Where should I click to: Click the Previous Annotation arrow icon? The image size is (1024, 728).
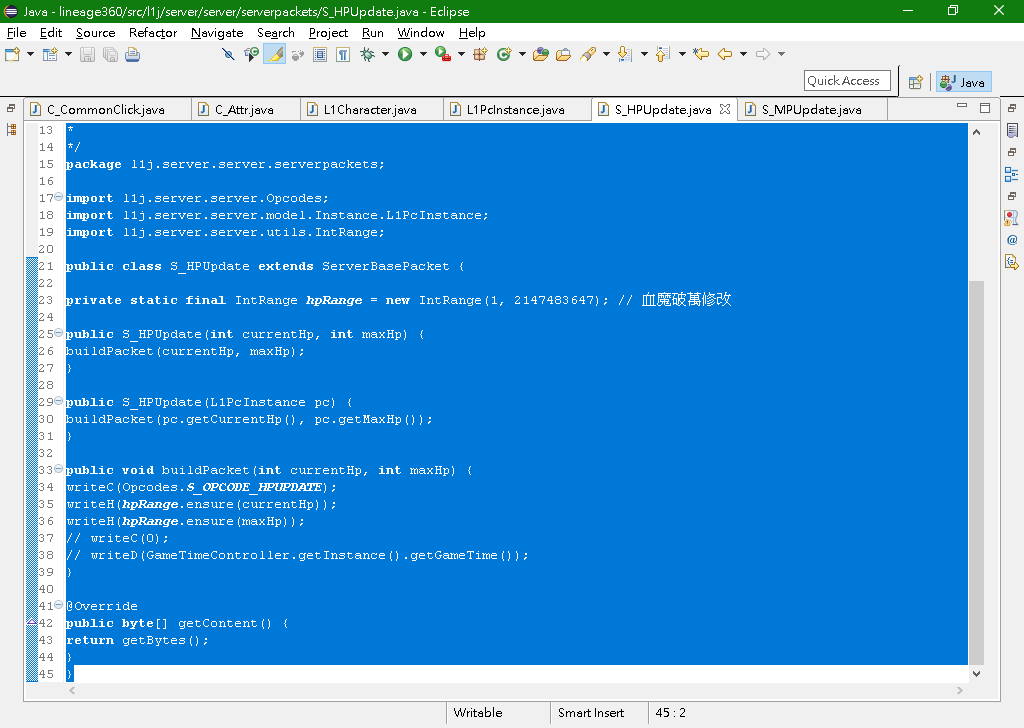663,54
